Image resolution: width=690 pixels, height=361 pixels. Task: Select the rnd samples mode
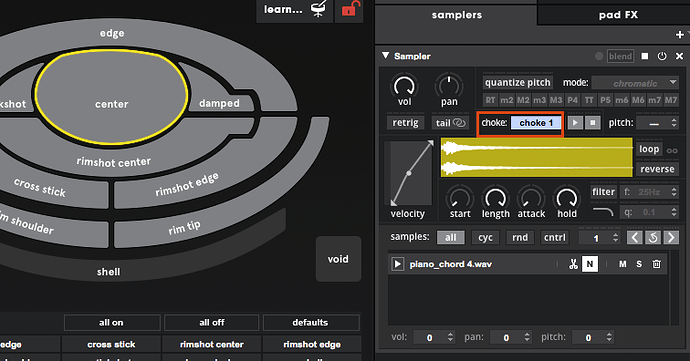[x=520, y=238]
